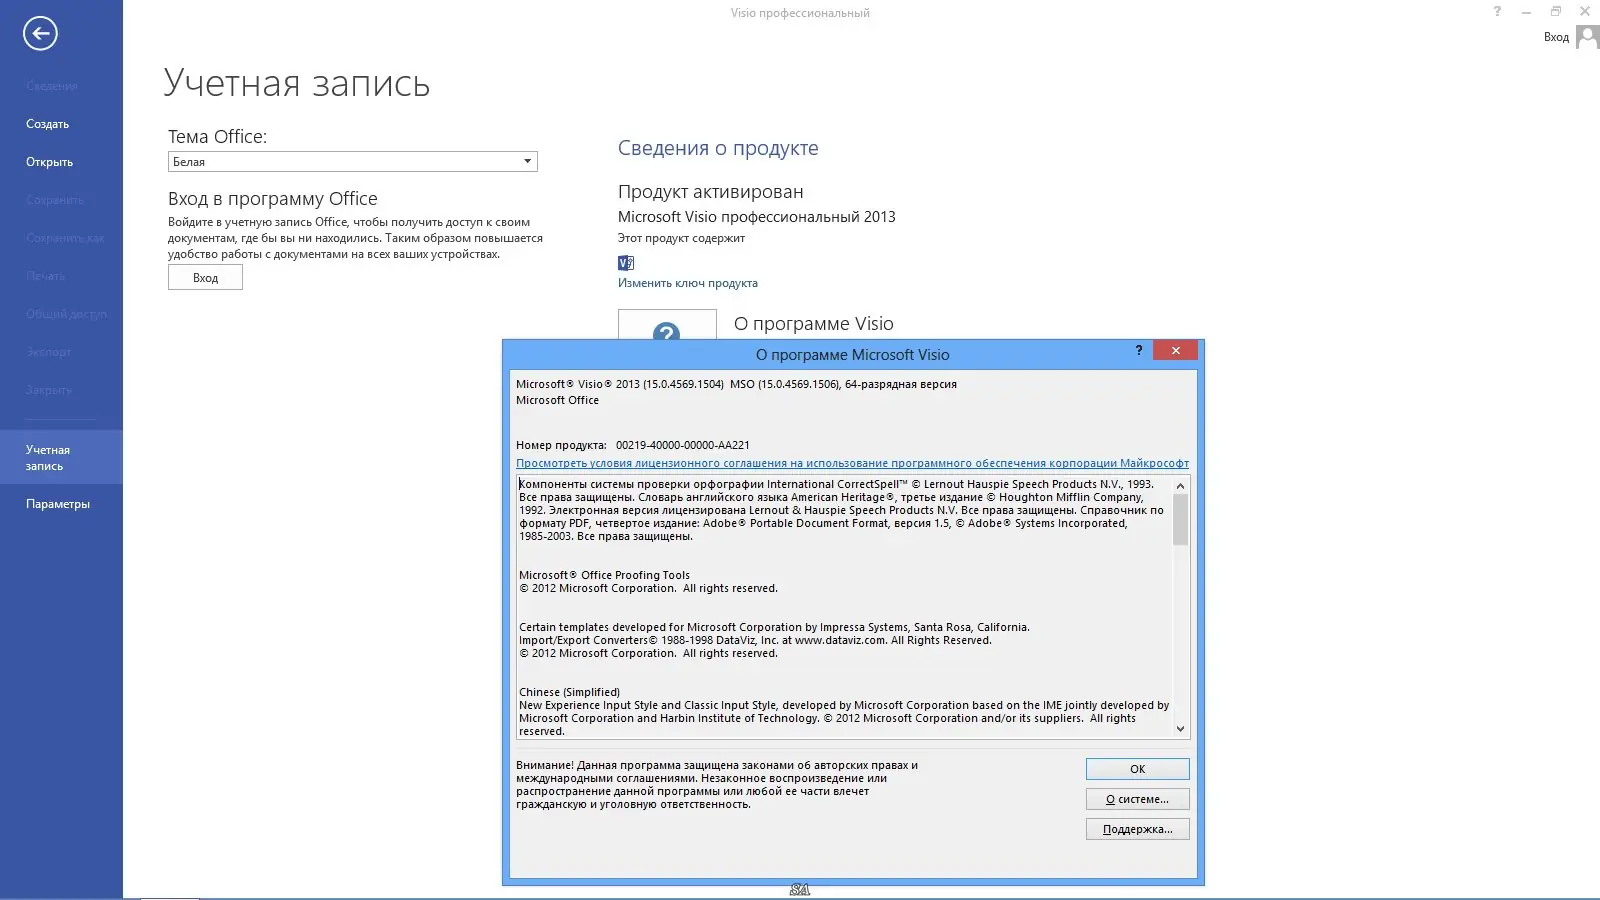Open the Office theme dropdown
1600x900 pixels.
(353, 162)
